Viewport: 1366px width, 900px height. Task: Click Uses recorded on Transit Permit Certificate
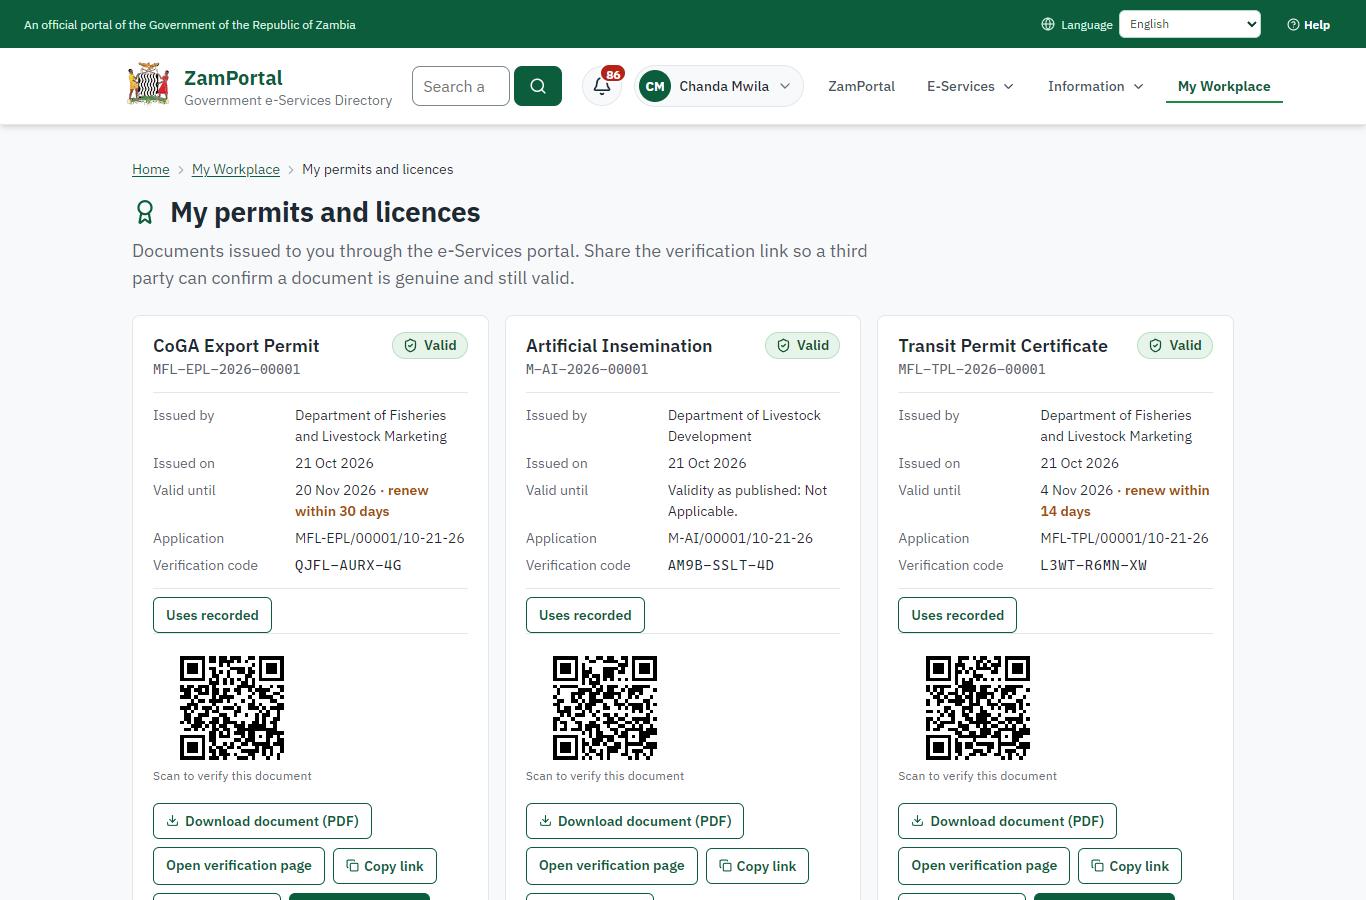click(x=958, y=615)
